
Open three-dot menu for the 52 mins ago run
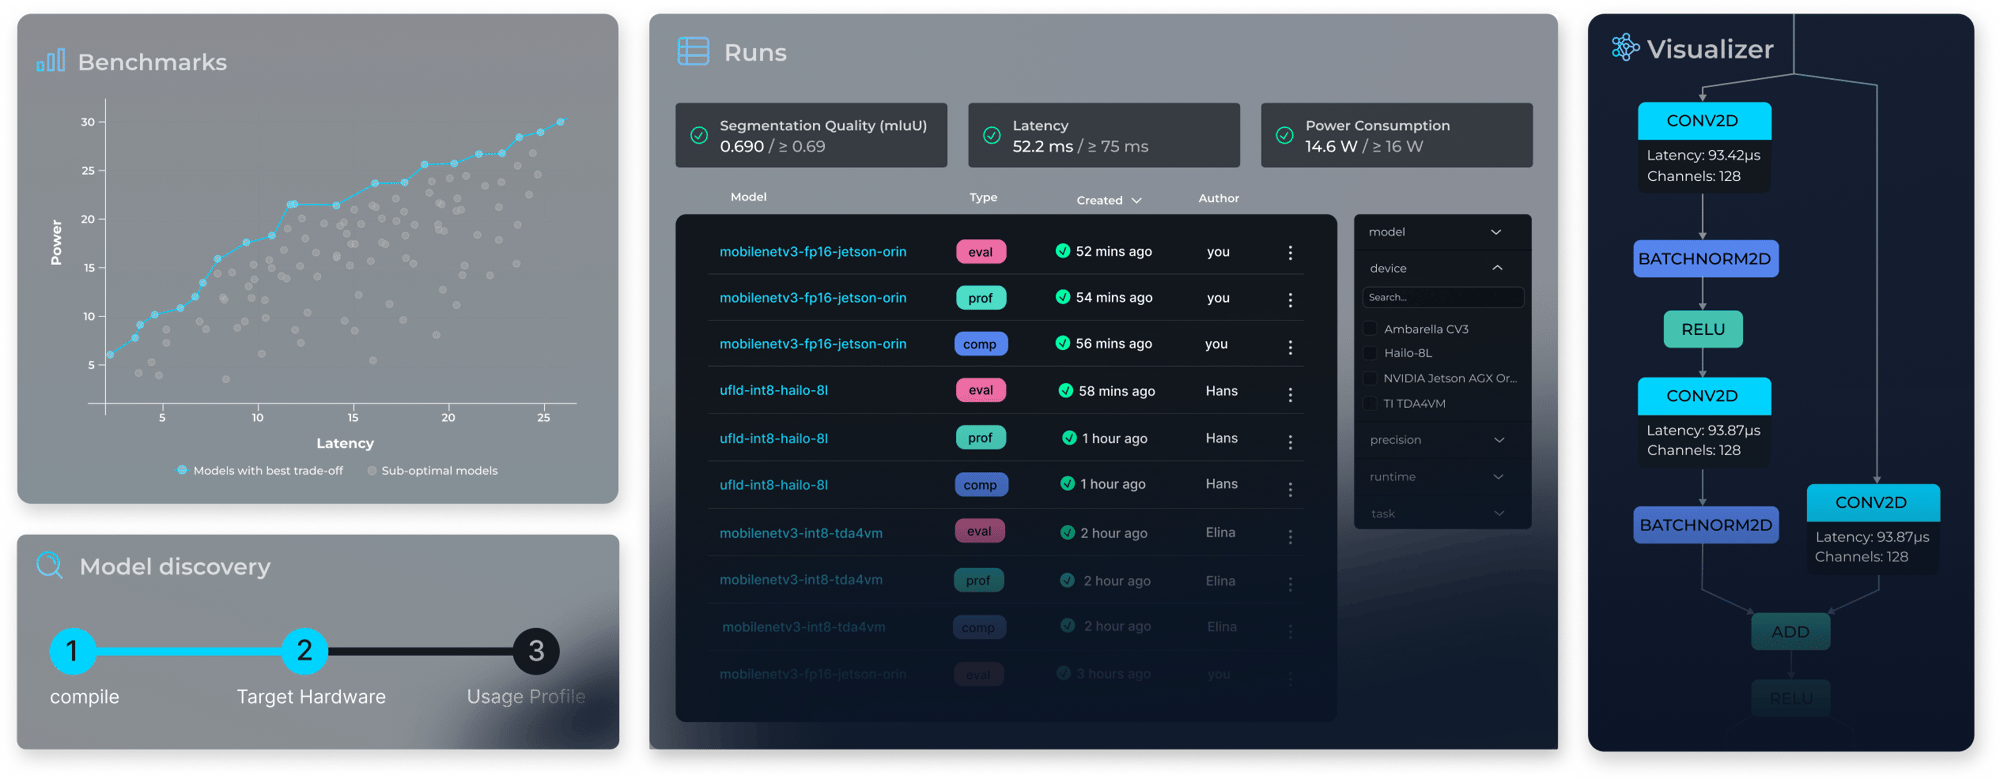coord(1290,253)
